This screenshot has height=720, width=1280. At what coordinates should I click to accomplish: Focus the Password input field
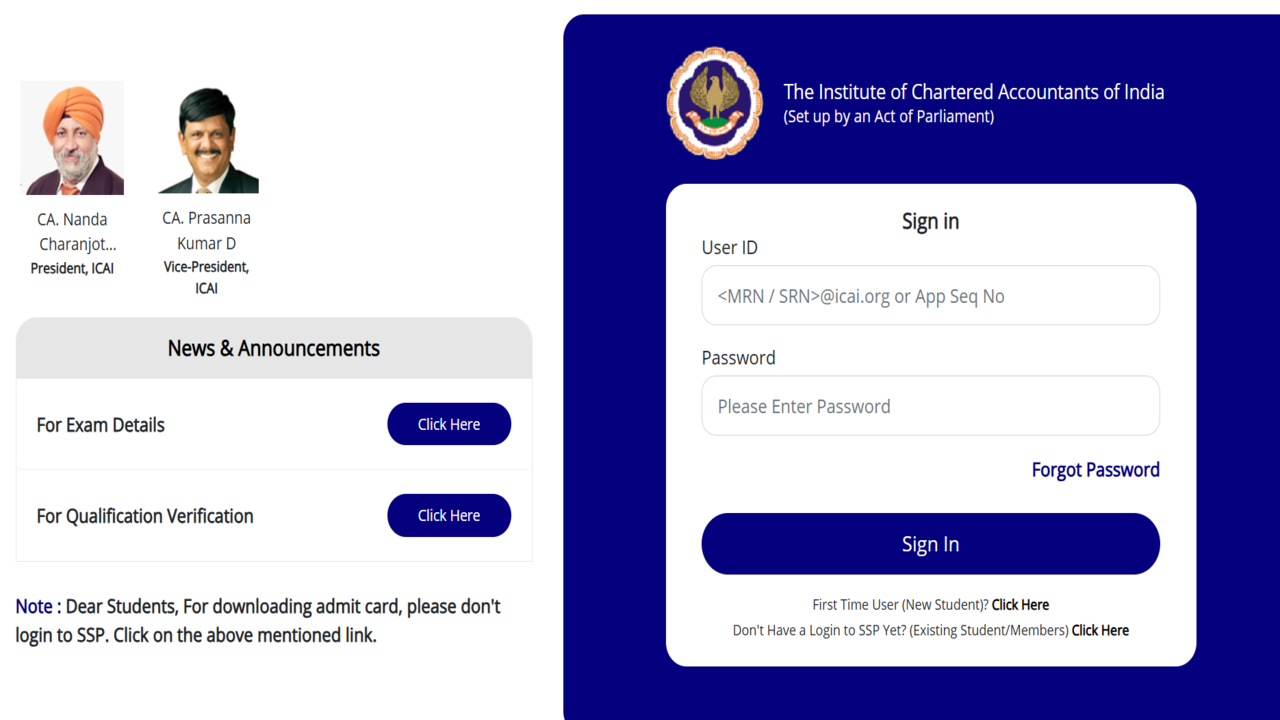(930, 406)
